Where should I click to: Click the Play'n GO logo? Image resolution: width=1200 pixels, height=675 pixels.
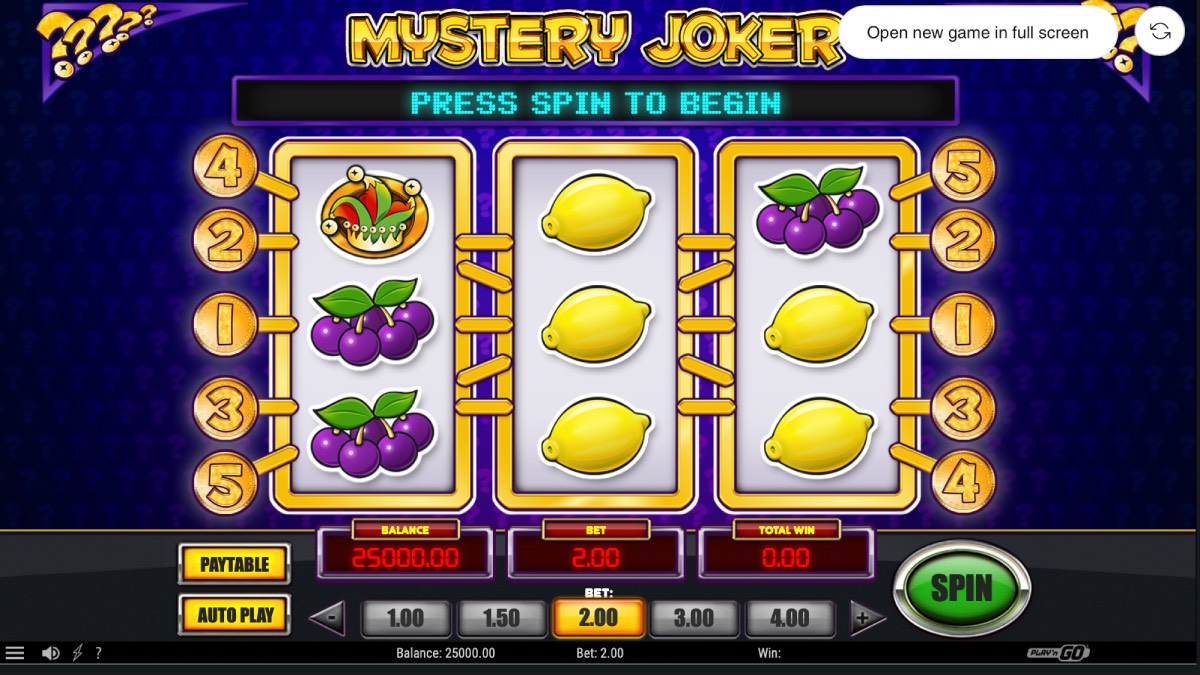tap(1059, 653)
